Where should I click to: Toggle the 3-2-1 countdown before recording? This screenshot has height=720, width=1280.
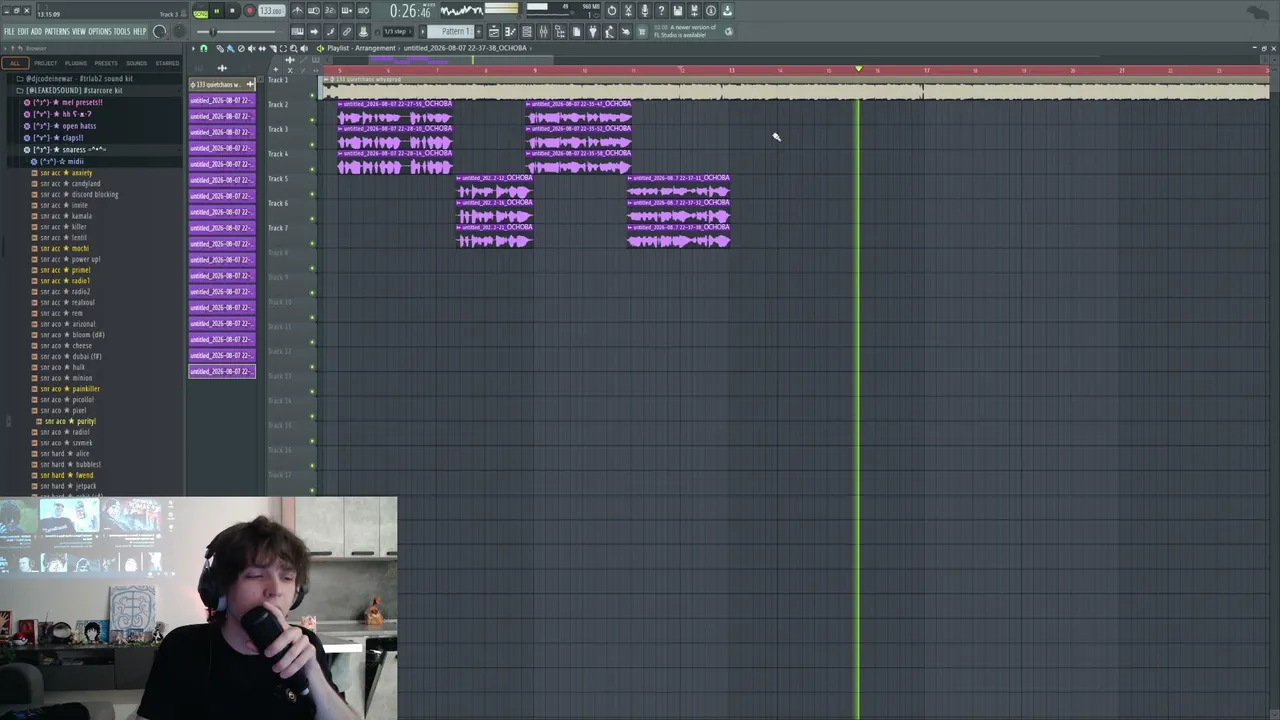[x=330, y=11]
